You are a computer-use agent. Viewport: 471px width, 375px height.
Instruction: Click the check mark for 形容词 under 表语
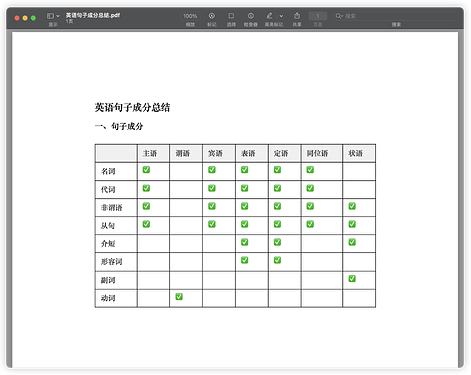(x=245, y=260)
